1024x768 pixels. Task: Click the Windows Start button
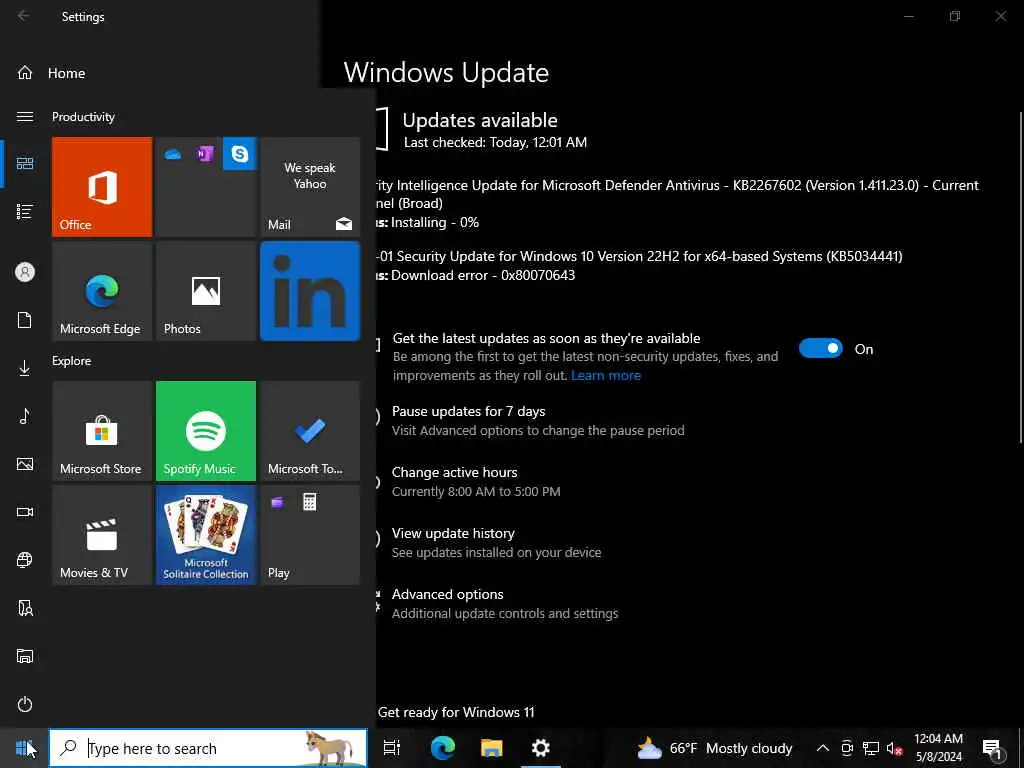[24, 748]
